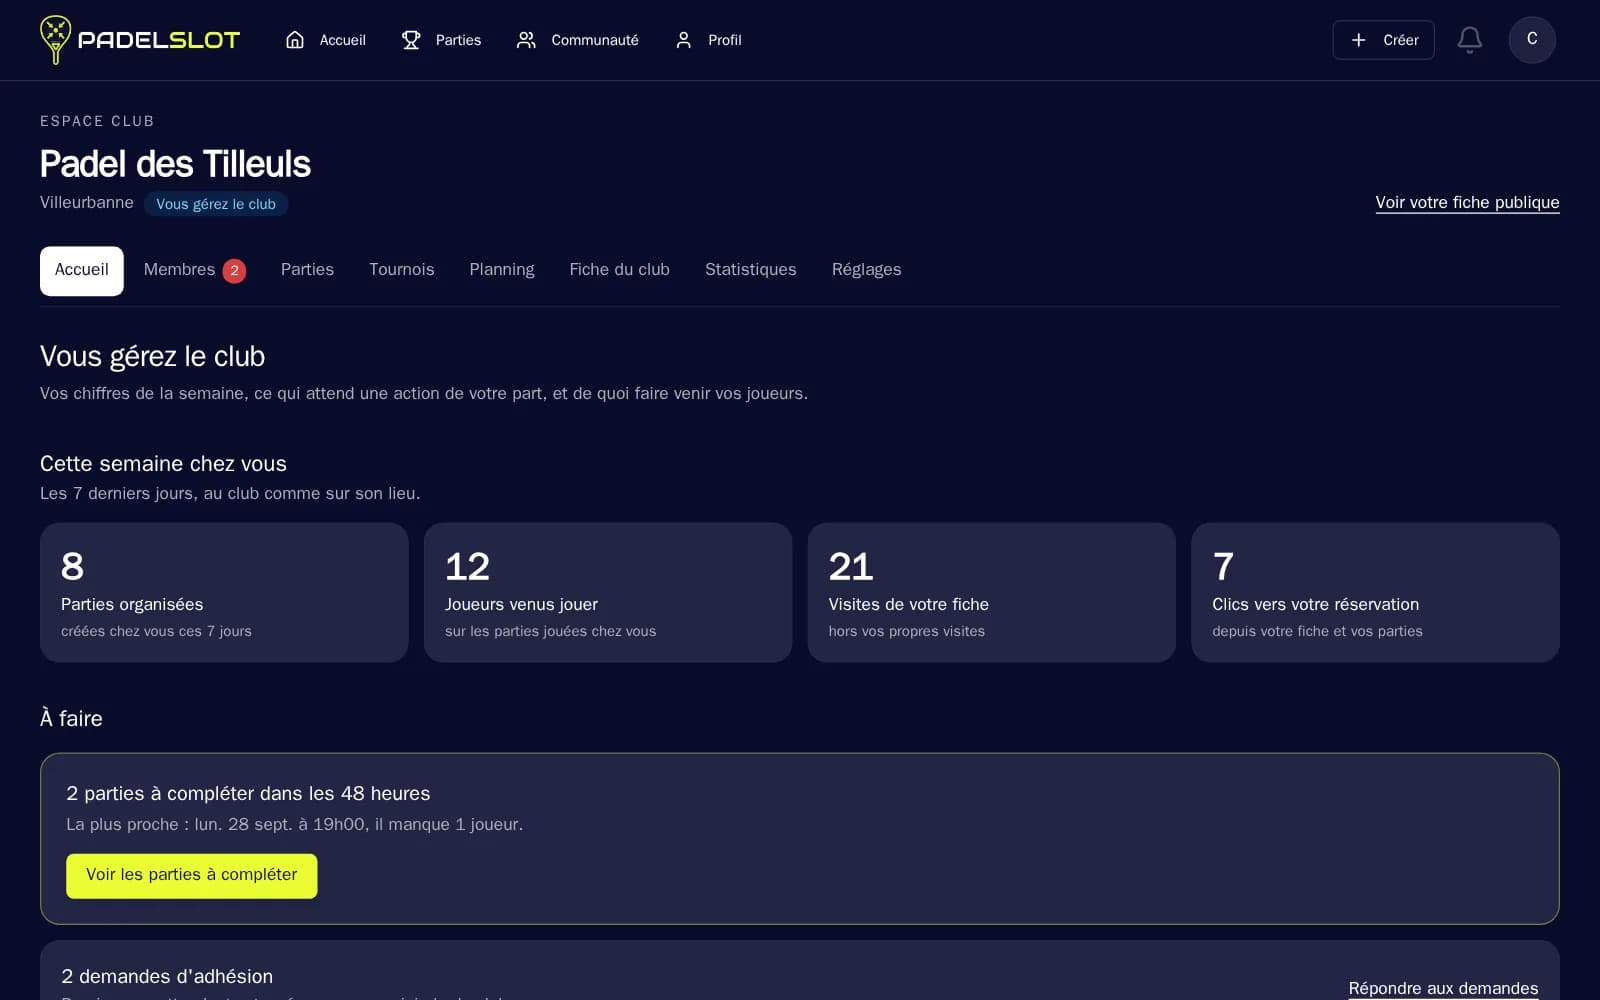Open the Accueil home icon in navbar
The height and width of the screenshot is (1000, 1600).
coord(295,40)
